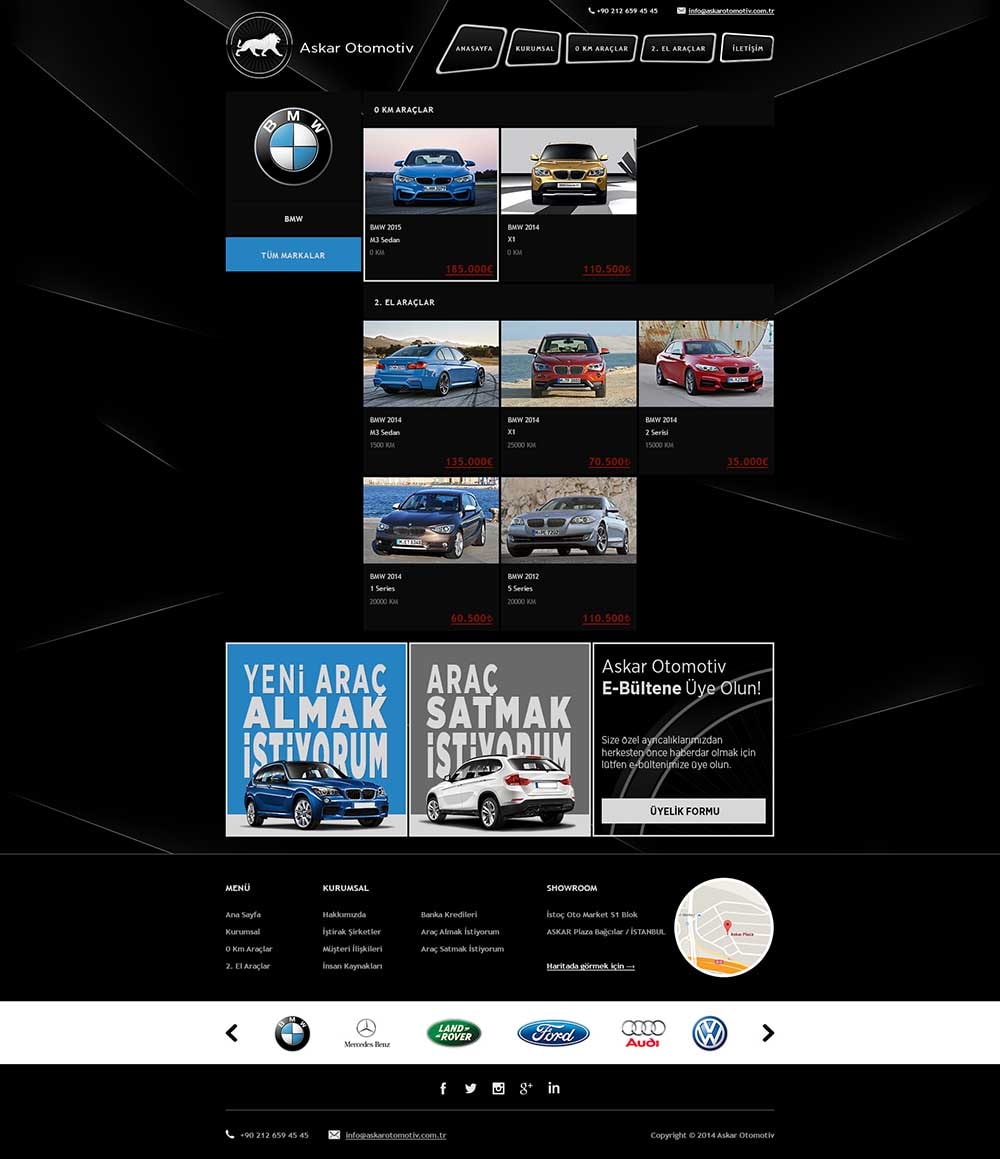Open the 0 KM ARAÇLAR menu item

click(601, 49)
